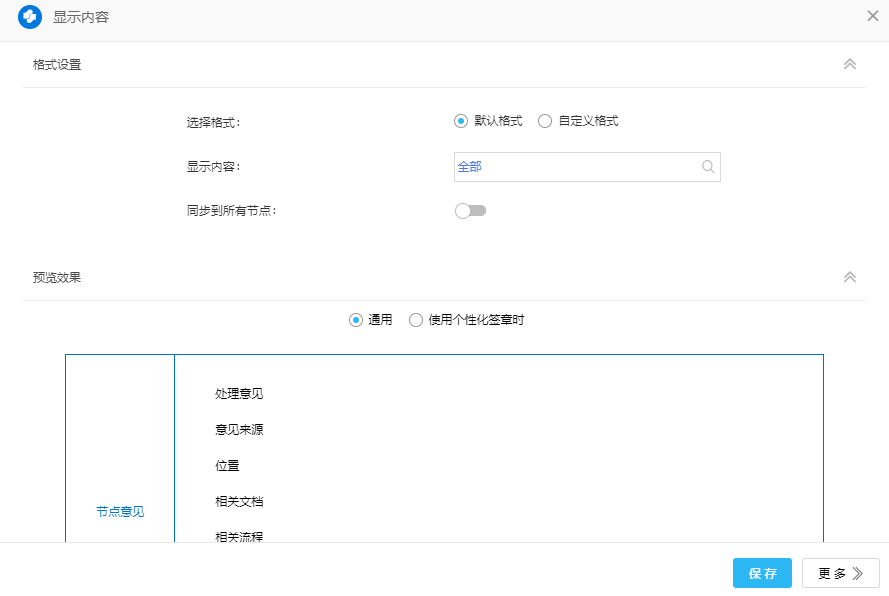Select the 通用 preview radio button
The height and width of the screenshot is (596, 889).
[x=356, y=320]
